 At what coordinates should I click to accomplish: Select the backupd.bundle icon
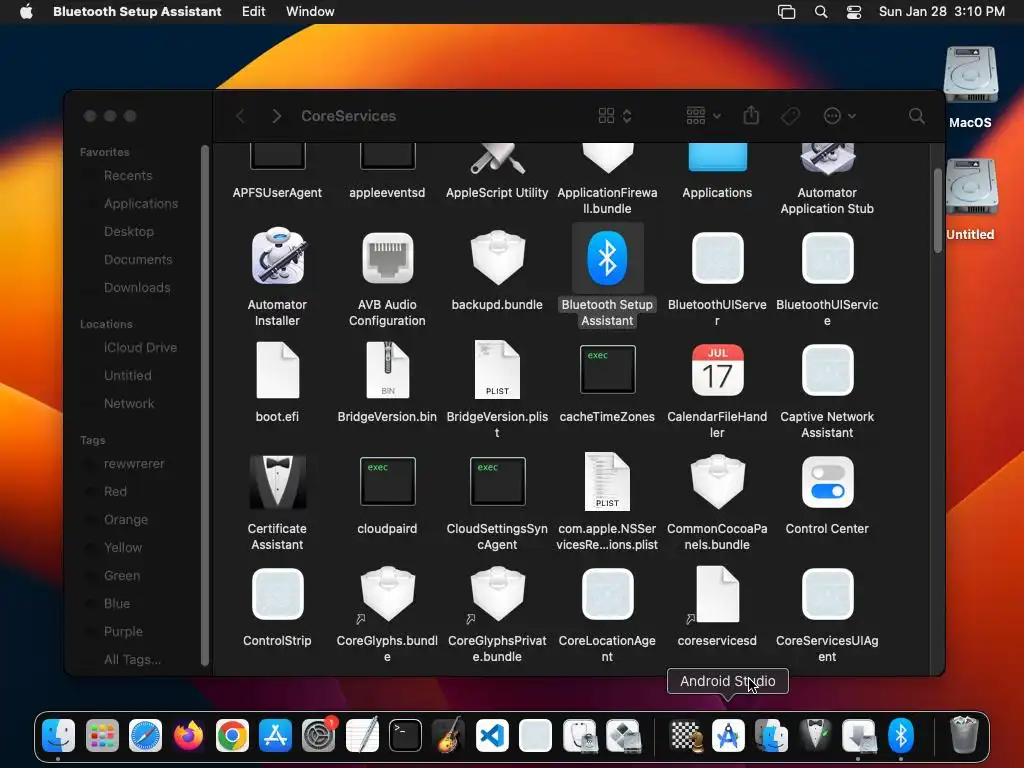[498, 257]
